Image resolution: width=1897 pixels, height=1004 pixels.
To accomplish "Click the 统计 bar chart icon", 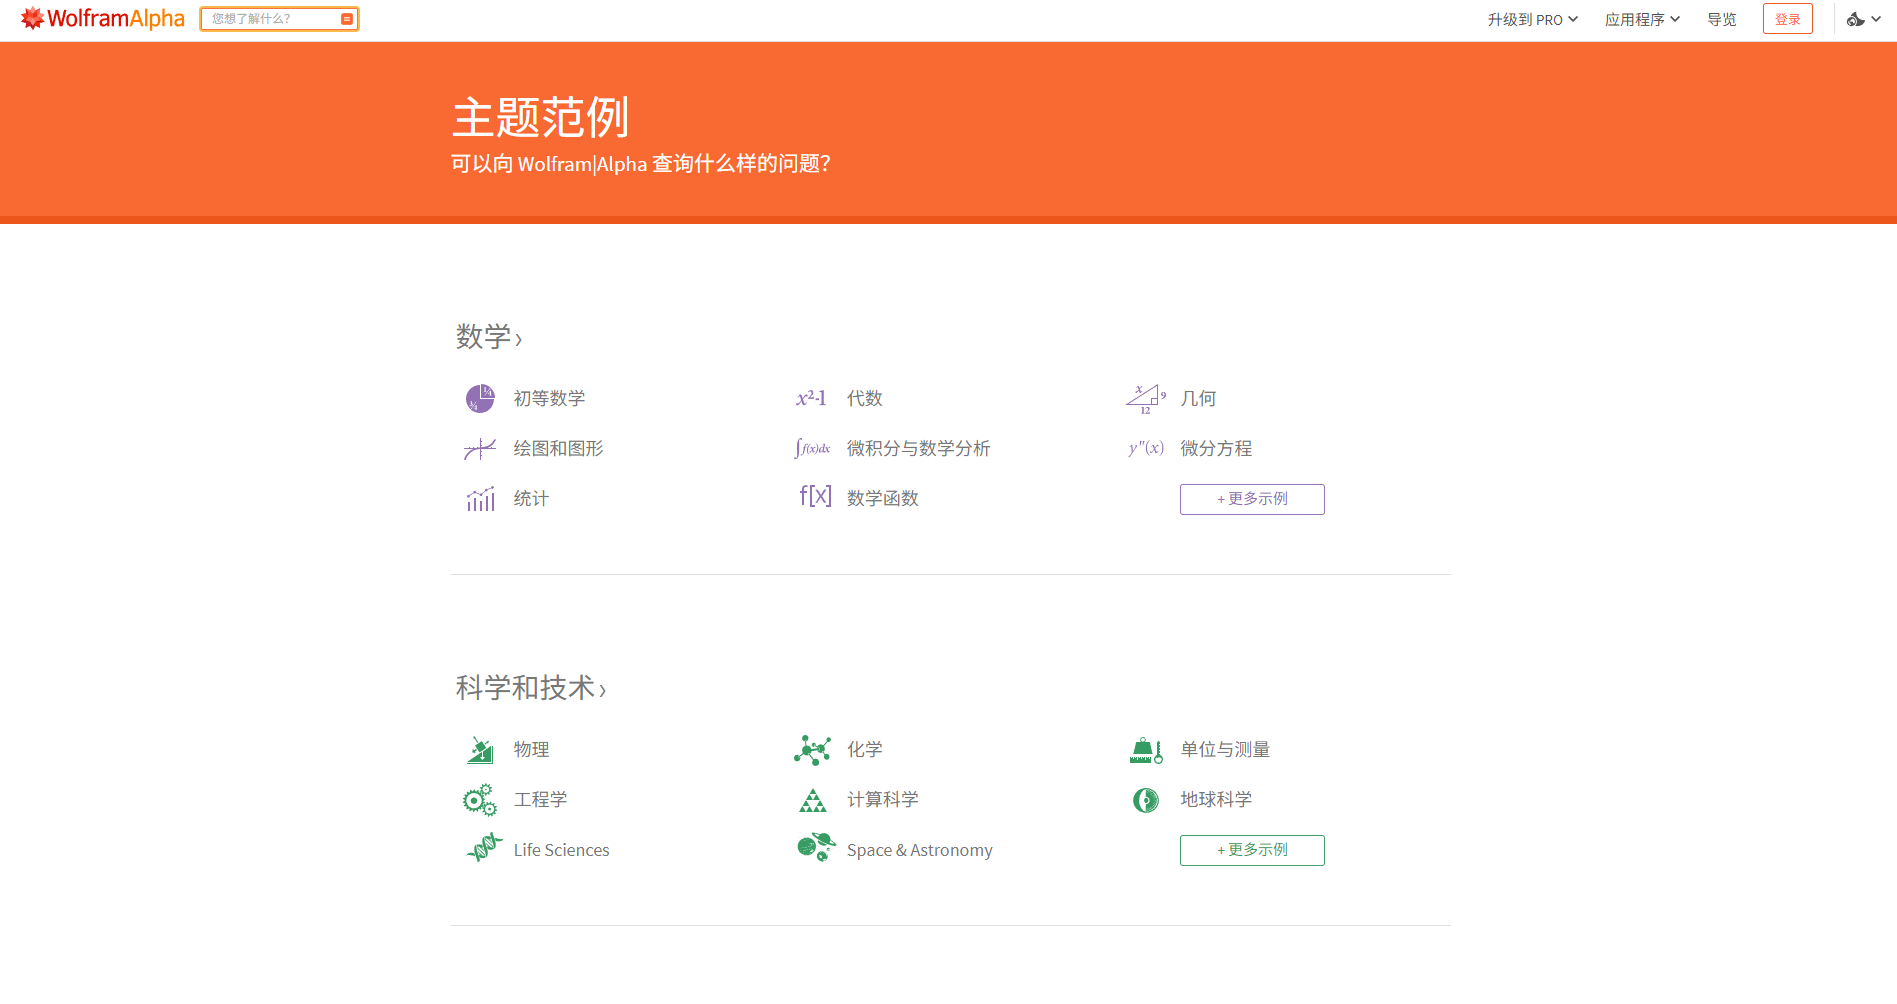I will (480, 498).
